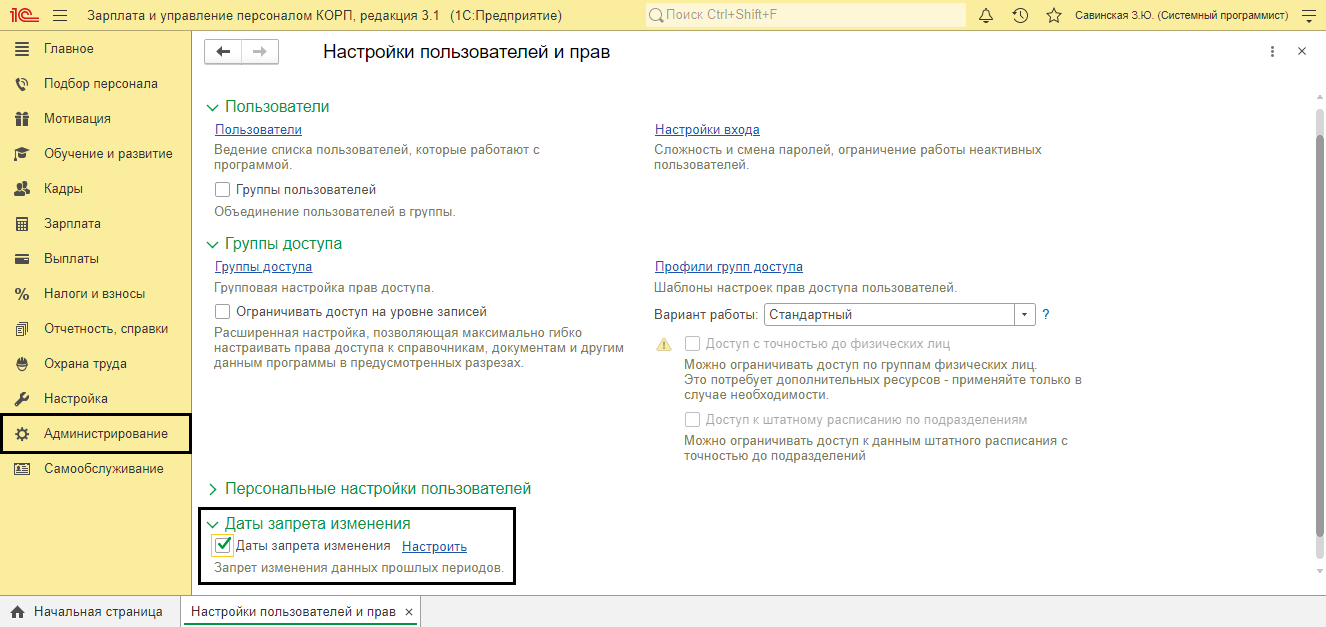Click the Главное sidebar icon
Image resolution: width=1326 pixels, height=627 pixels.
click(22, 49)
